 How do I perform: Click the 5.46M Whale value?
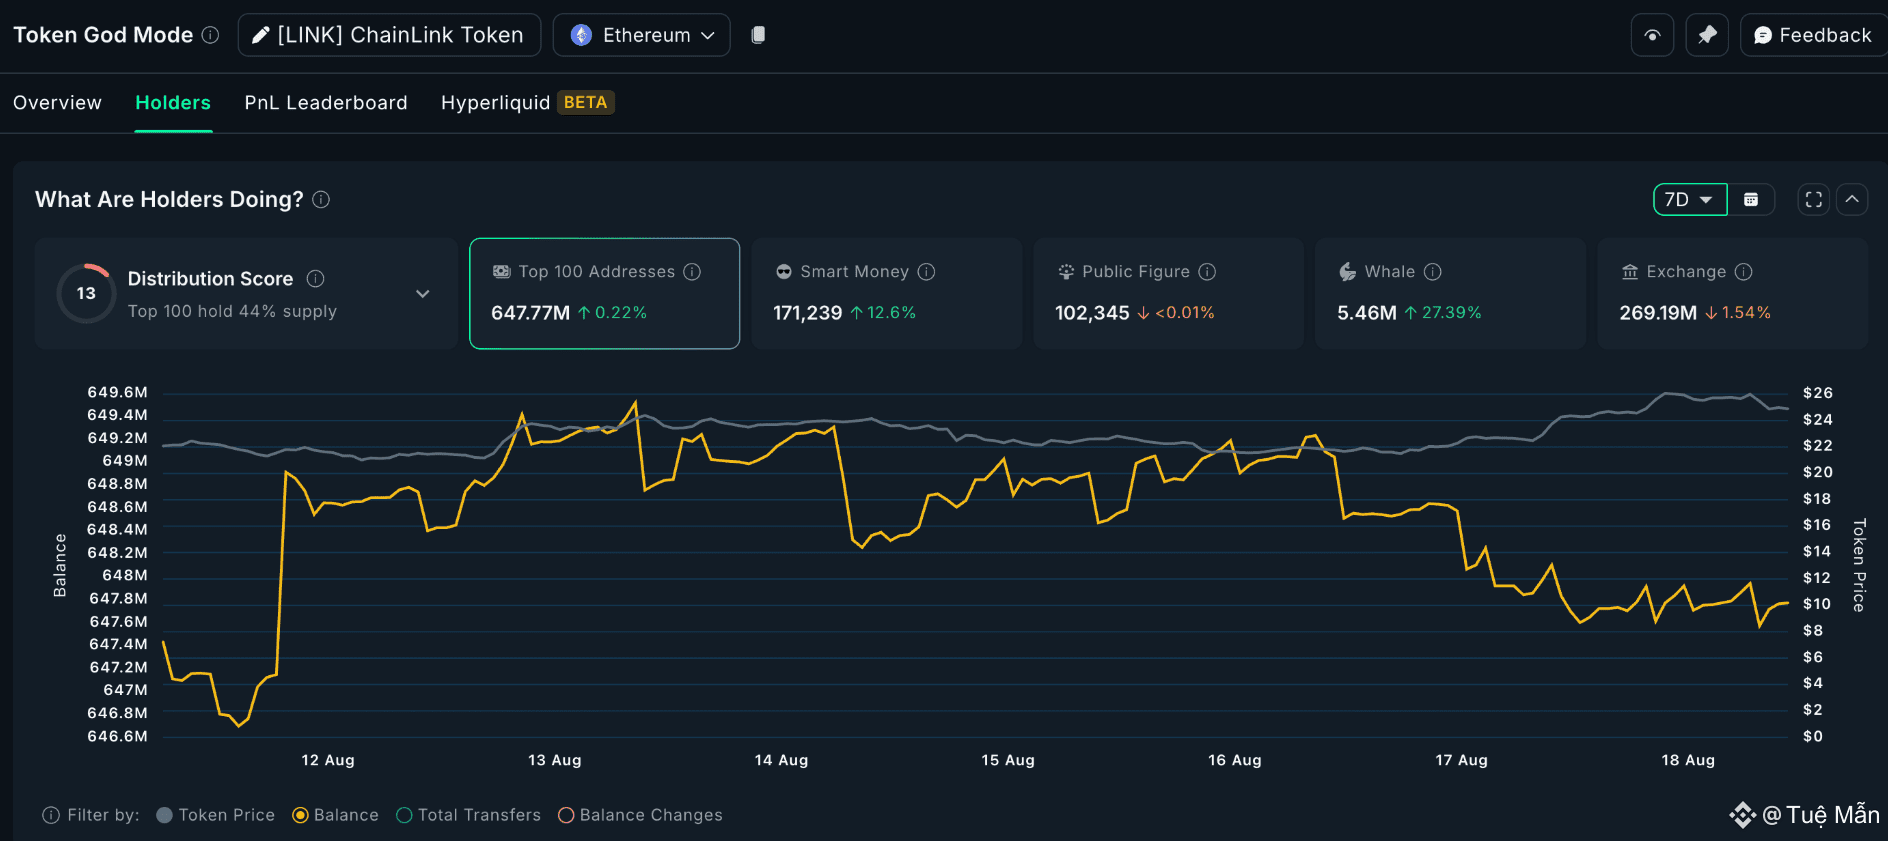tap(1367, 313)
